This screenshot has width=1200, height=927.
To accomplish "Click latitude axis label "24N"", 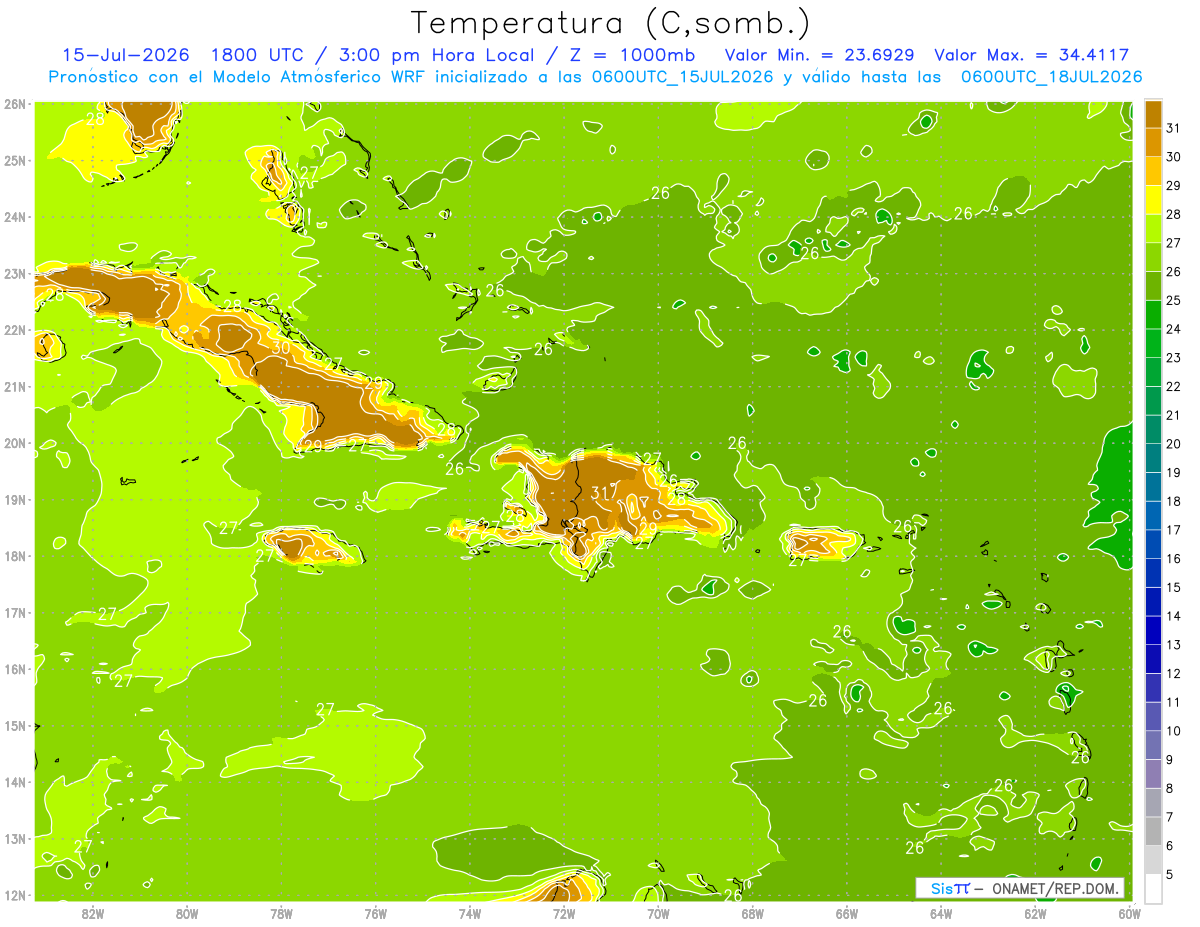I will pos(14,217).
